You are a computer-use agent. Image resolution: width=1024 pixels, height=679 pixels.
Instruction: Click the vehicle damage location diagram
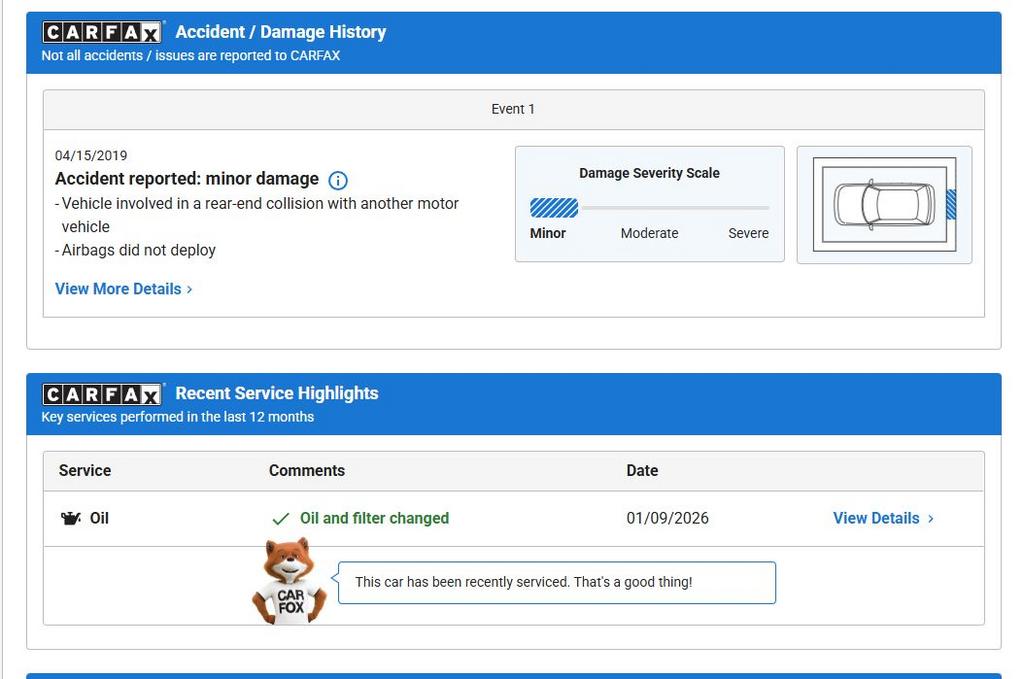[884, 204]
